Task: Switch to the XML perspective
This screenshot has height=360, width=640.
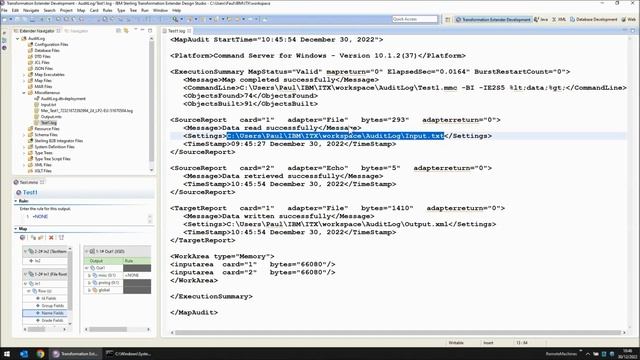Action: pyautogui.click(x=559, y=19)
